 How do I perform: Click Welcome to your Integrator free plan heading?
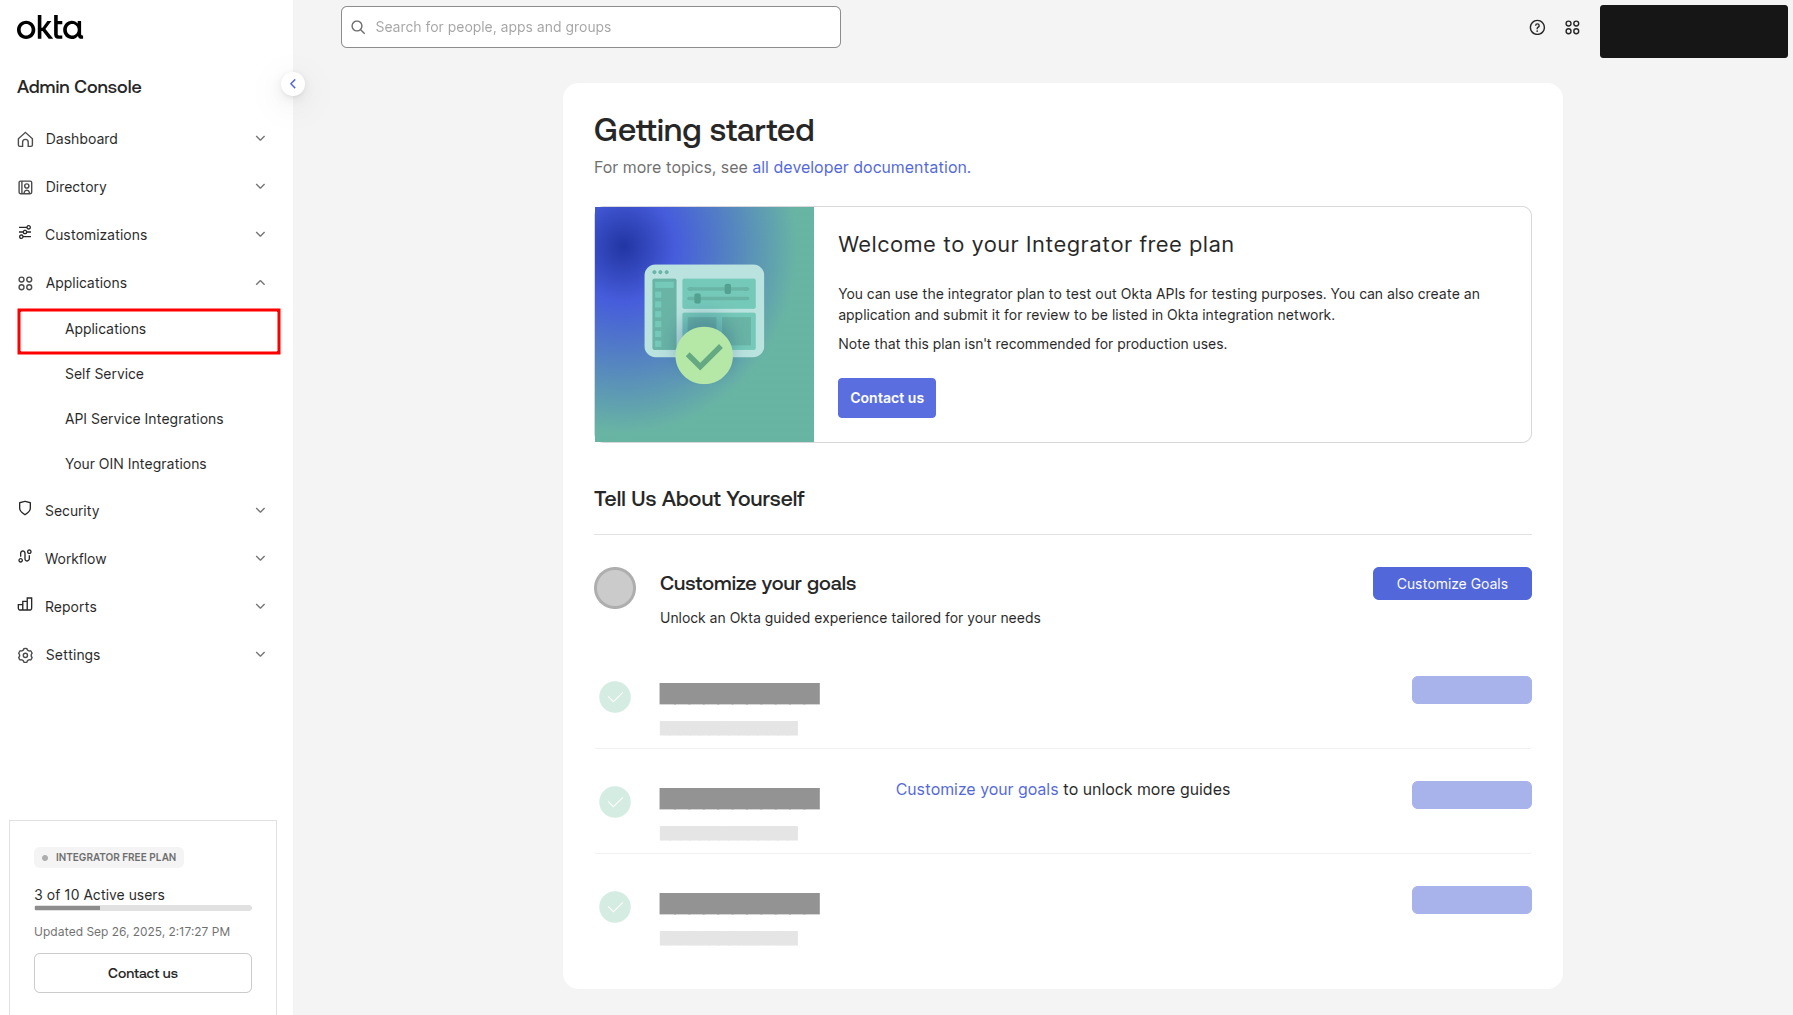point(1036,245)
